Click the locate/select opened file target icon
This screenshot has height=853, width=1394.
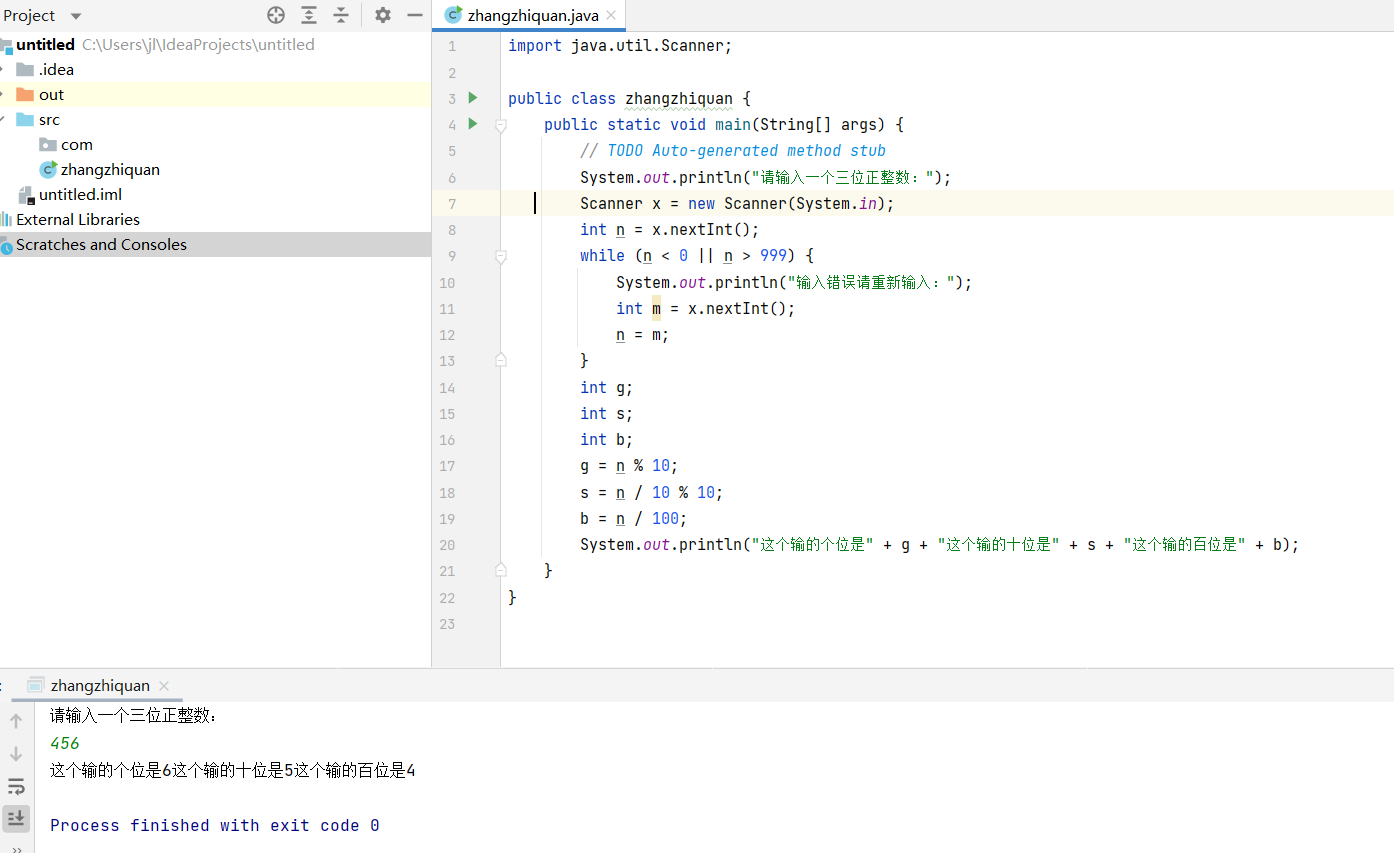[x=276, y=15]
